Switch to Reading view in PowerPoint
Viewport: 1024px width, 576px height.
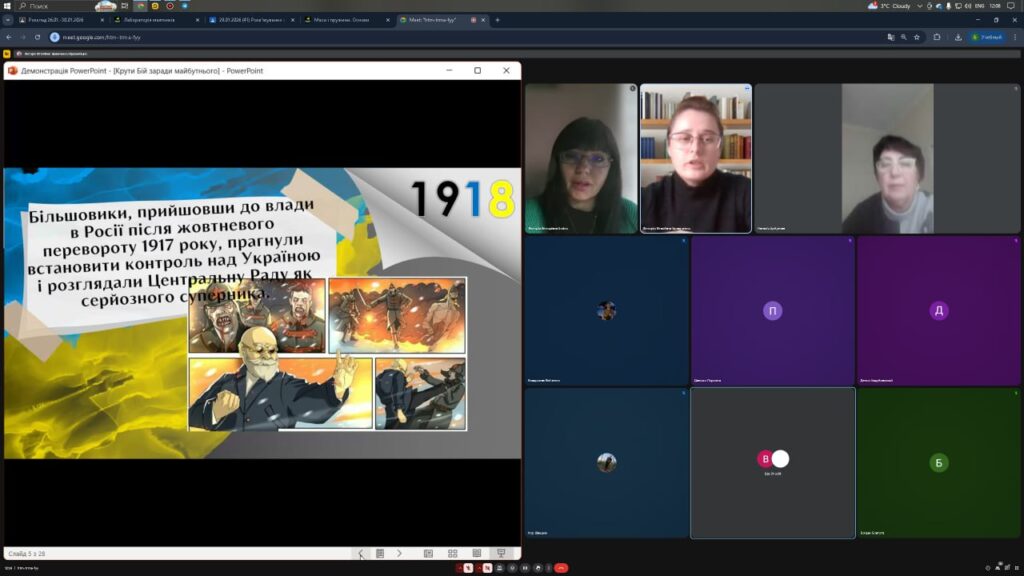click(x=476, y=553)
